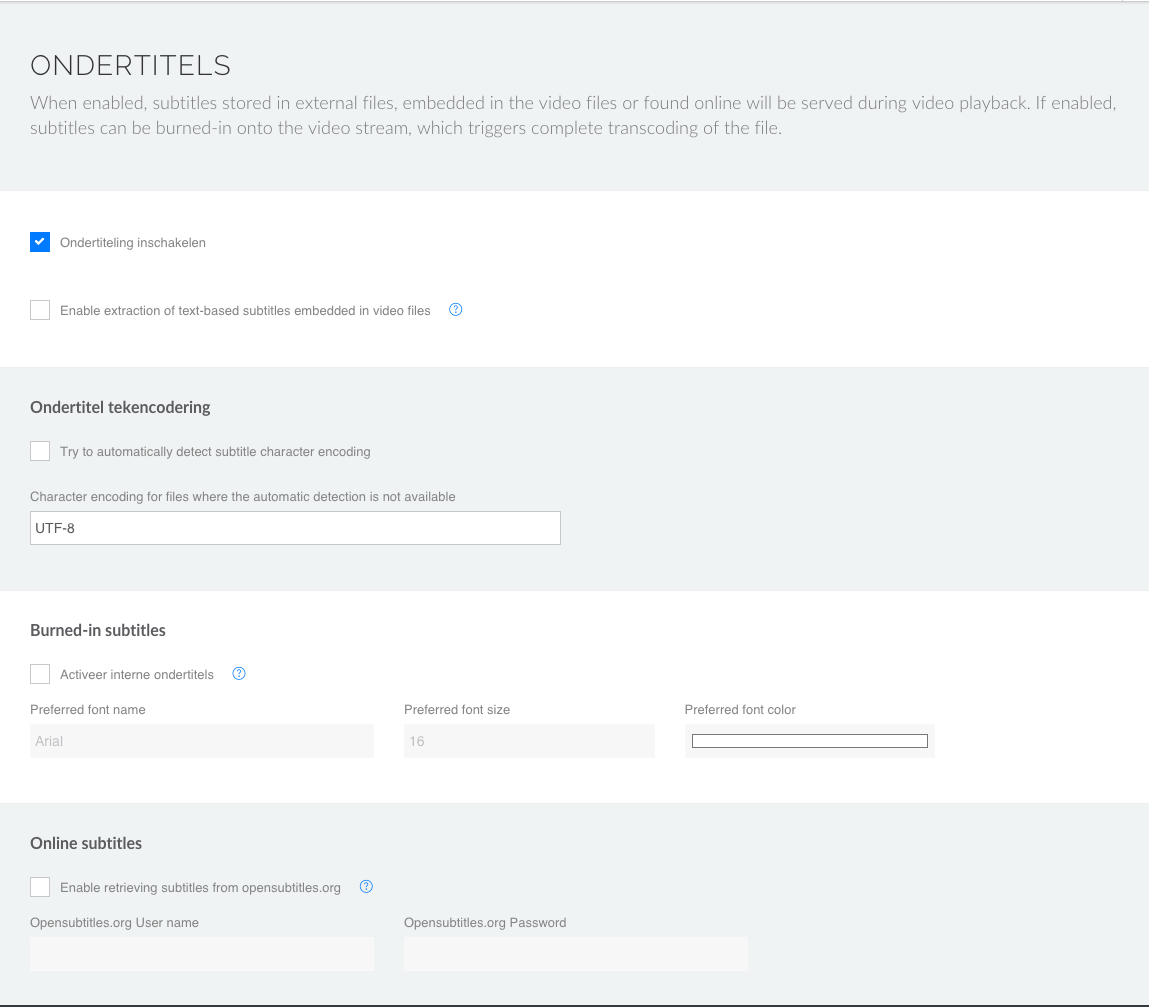Check the Activeer interne ondertitels box
The height and width of the screenshot is (1007, 1149).
pos(40,674)
